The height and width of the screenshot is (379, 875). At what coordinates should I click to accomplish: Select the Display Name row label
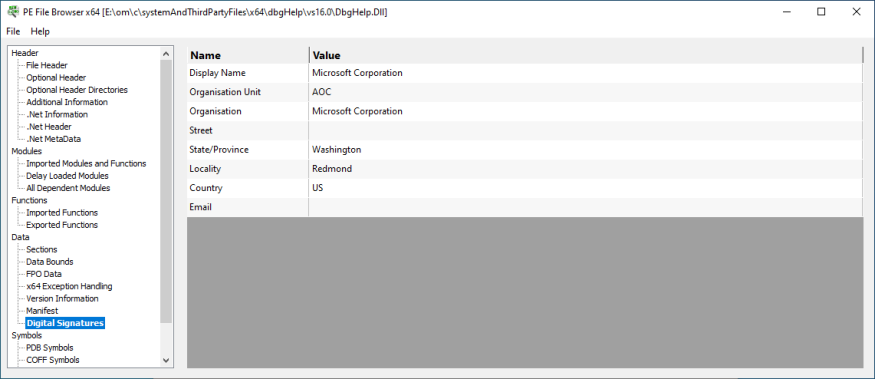point(218,73)
